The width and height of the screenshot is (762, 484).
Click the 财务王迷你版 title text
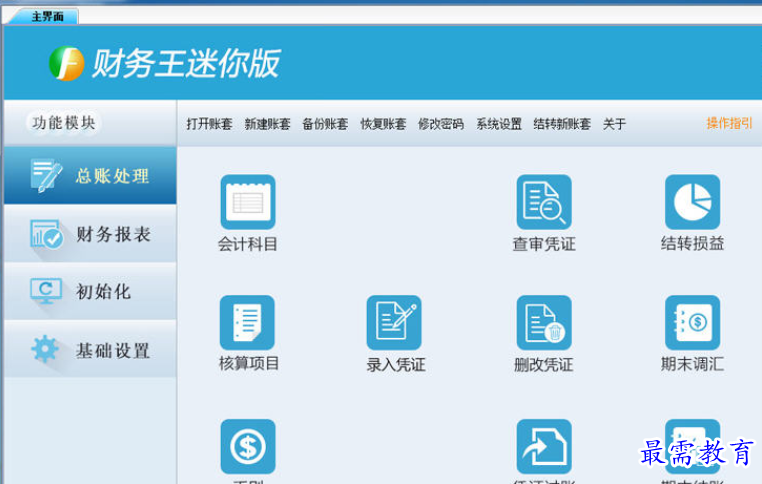(x=186, y=64)
